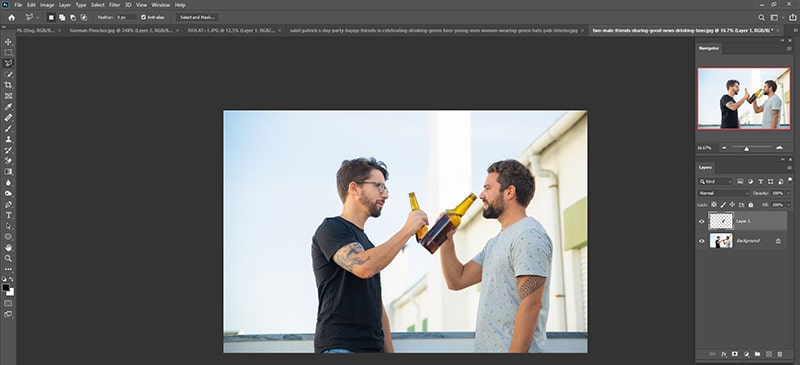800x365 pixels.
Task: Hide the Background layer eye
Action: click(x=702, y=241)
